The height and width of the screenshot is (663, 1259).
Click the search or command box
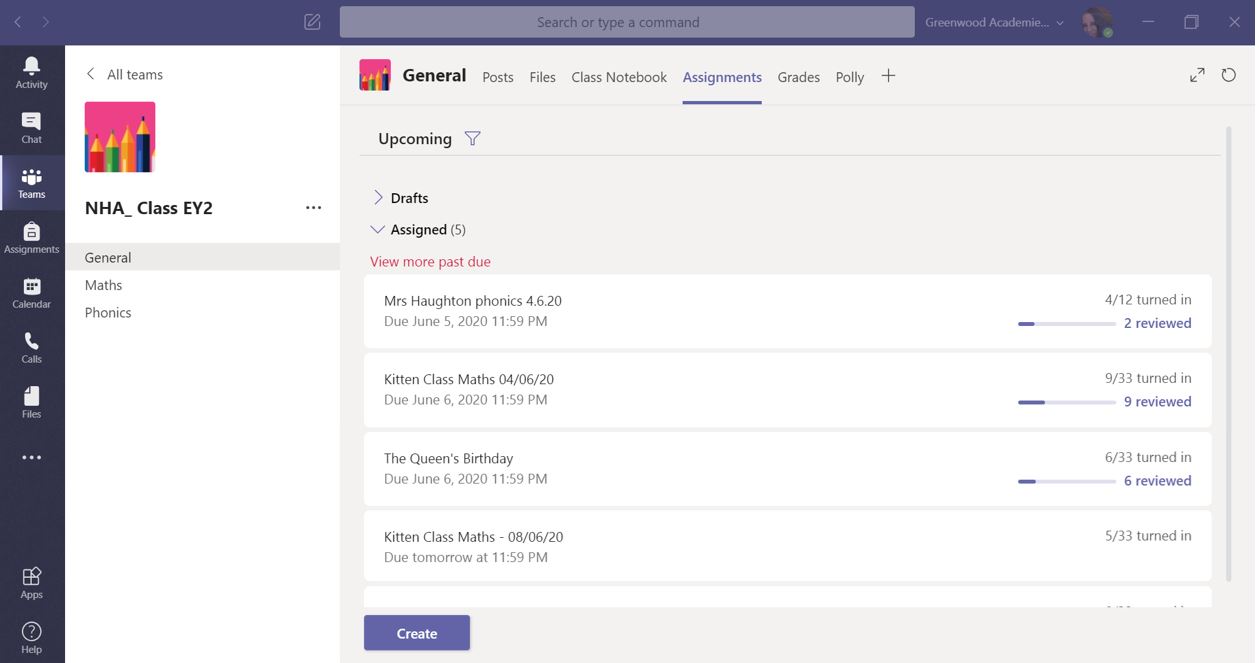pyautogui.click(x=626, y=22)
